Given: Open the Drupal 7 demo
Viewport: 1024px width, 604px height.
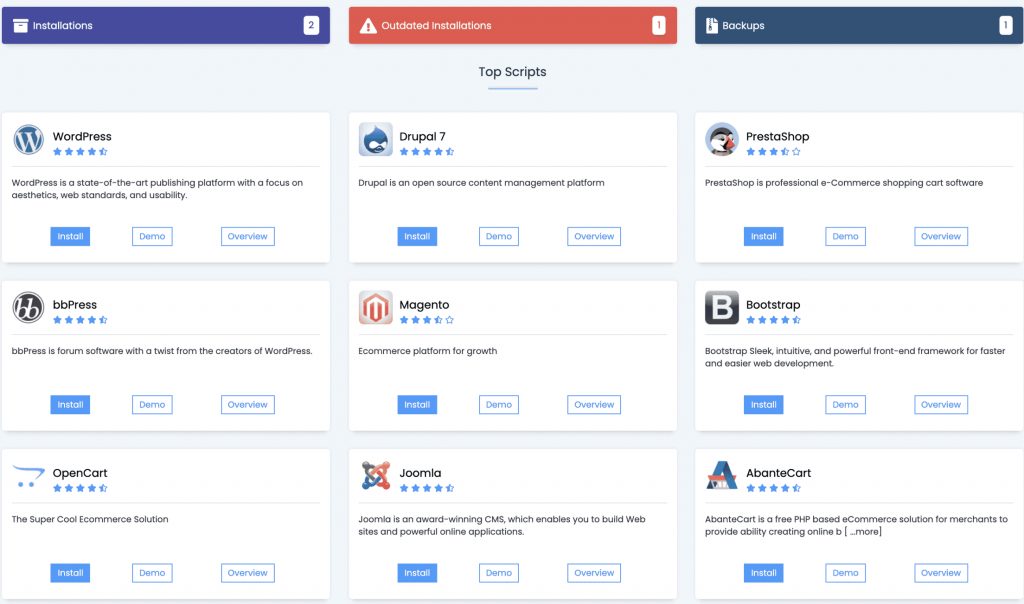Looking at the screenshot, I should point(499,237).
